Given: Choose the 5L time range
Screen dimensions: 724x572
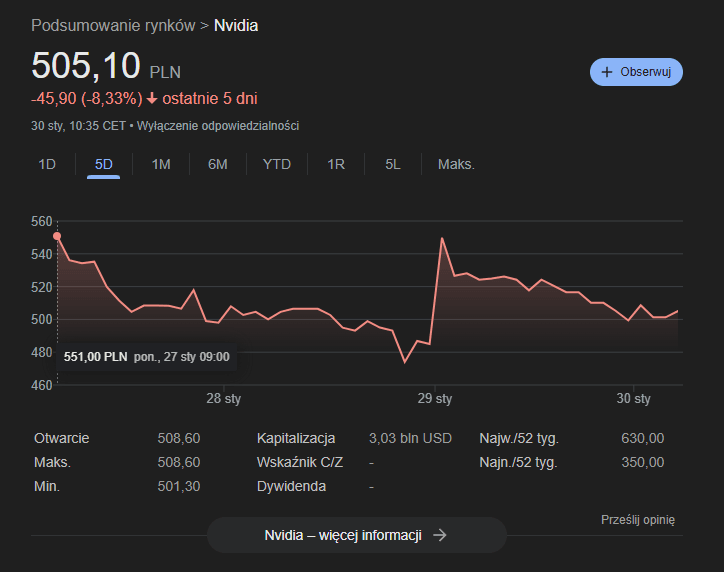Looking at the screenshot, I should pos(393,164).
